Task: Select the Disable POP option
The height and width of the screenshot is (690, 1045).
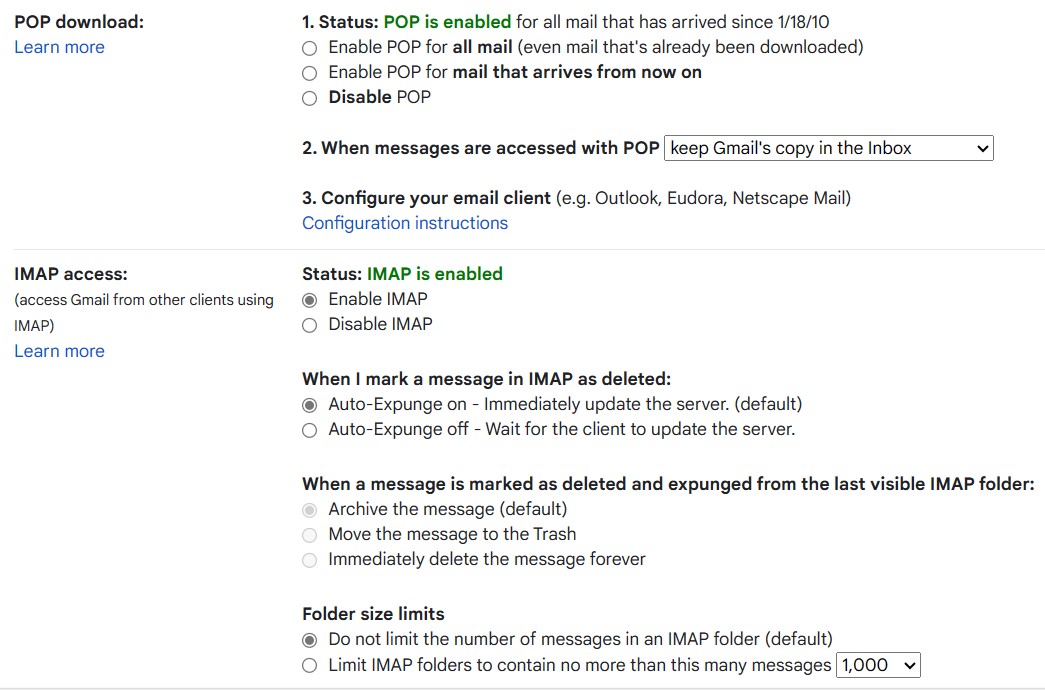Action: [x=310, y=97]
